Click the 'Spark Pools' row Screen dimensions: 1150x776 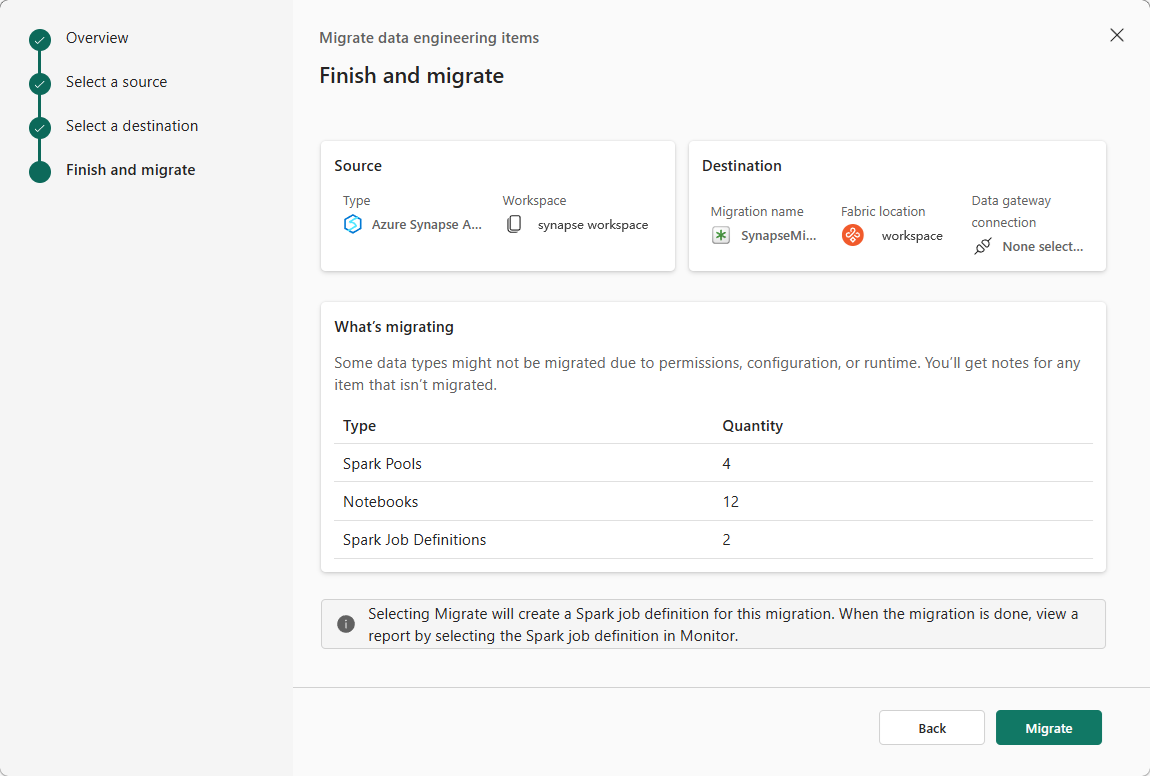(x=713, y=464)
